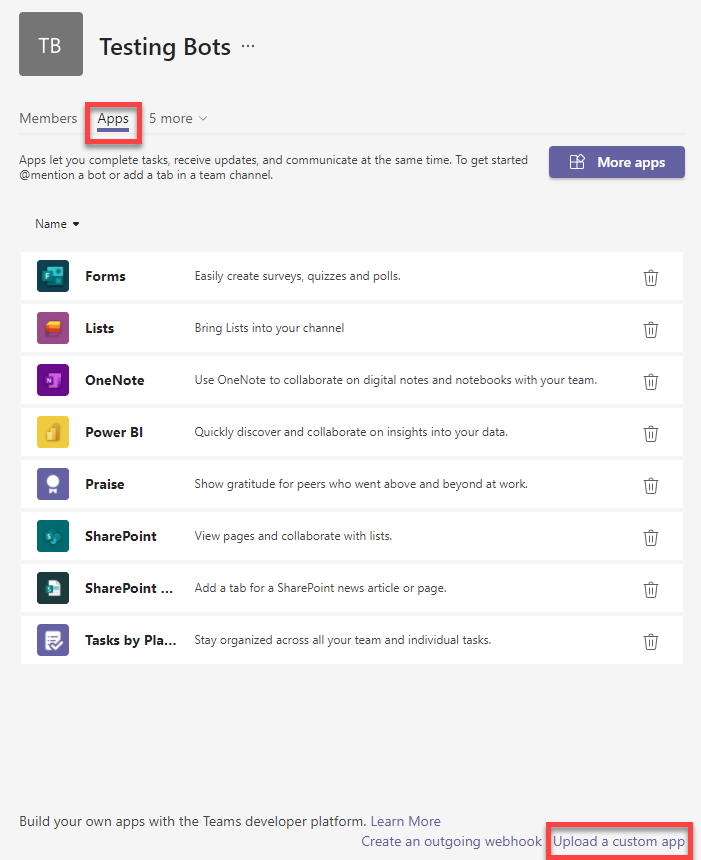This screenshot has height=860, width=701.
Task: Click the OneNote app icon
Action: [53, 380]
